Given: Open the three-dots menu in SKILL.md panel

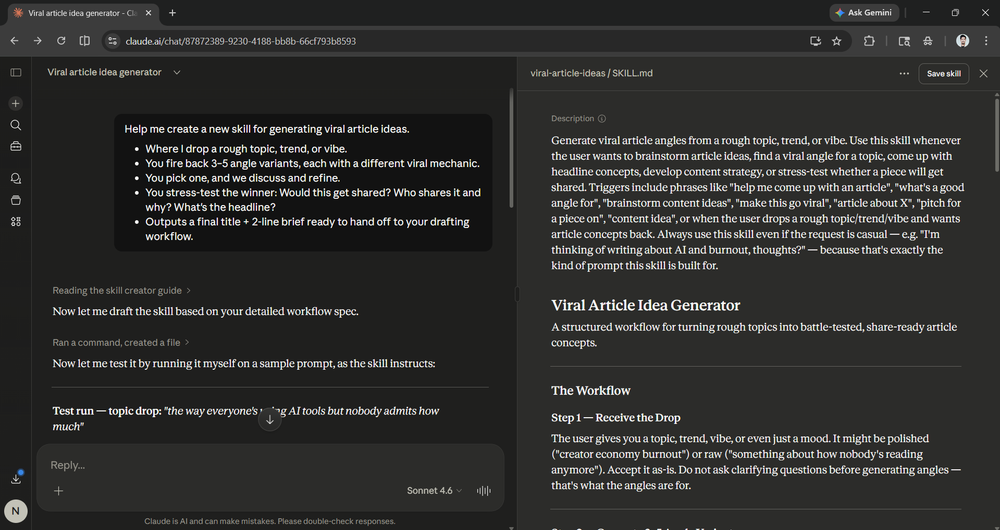Looking at the screenshot, I should (x=904, y=73).
